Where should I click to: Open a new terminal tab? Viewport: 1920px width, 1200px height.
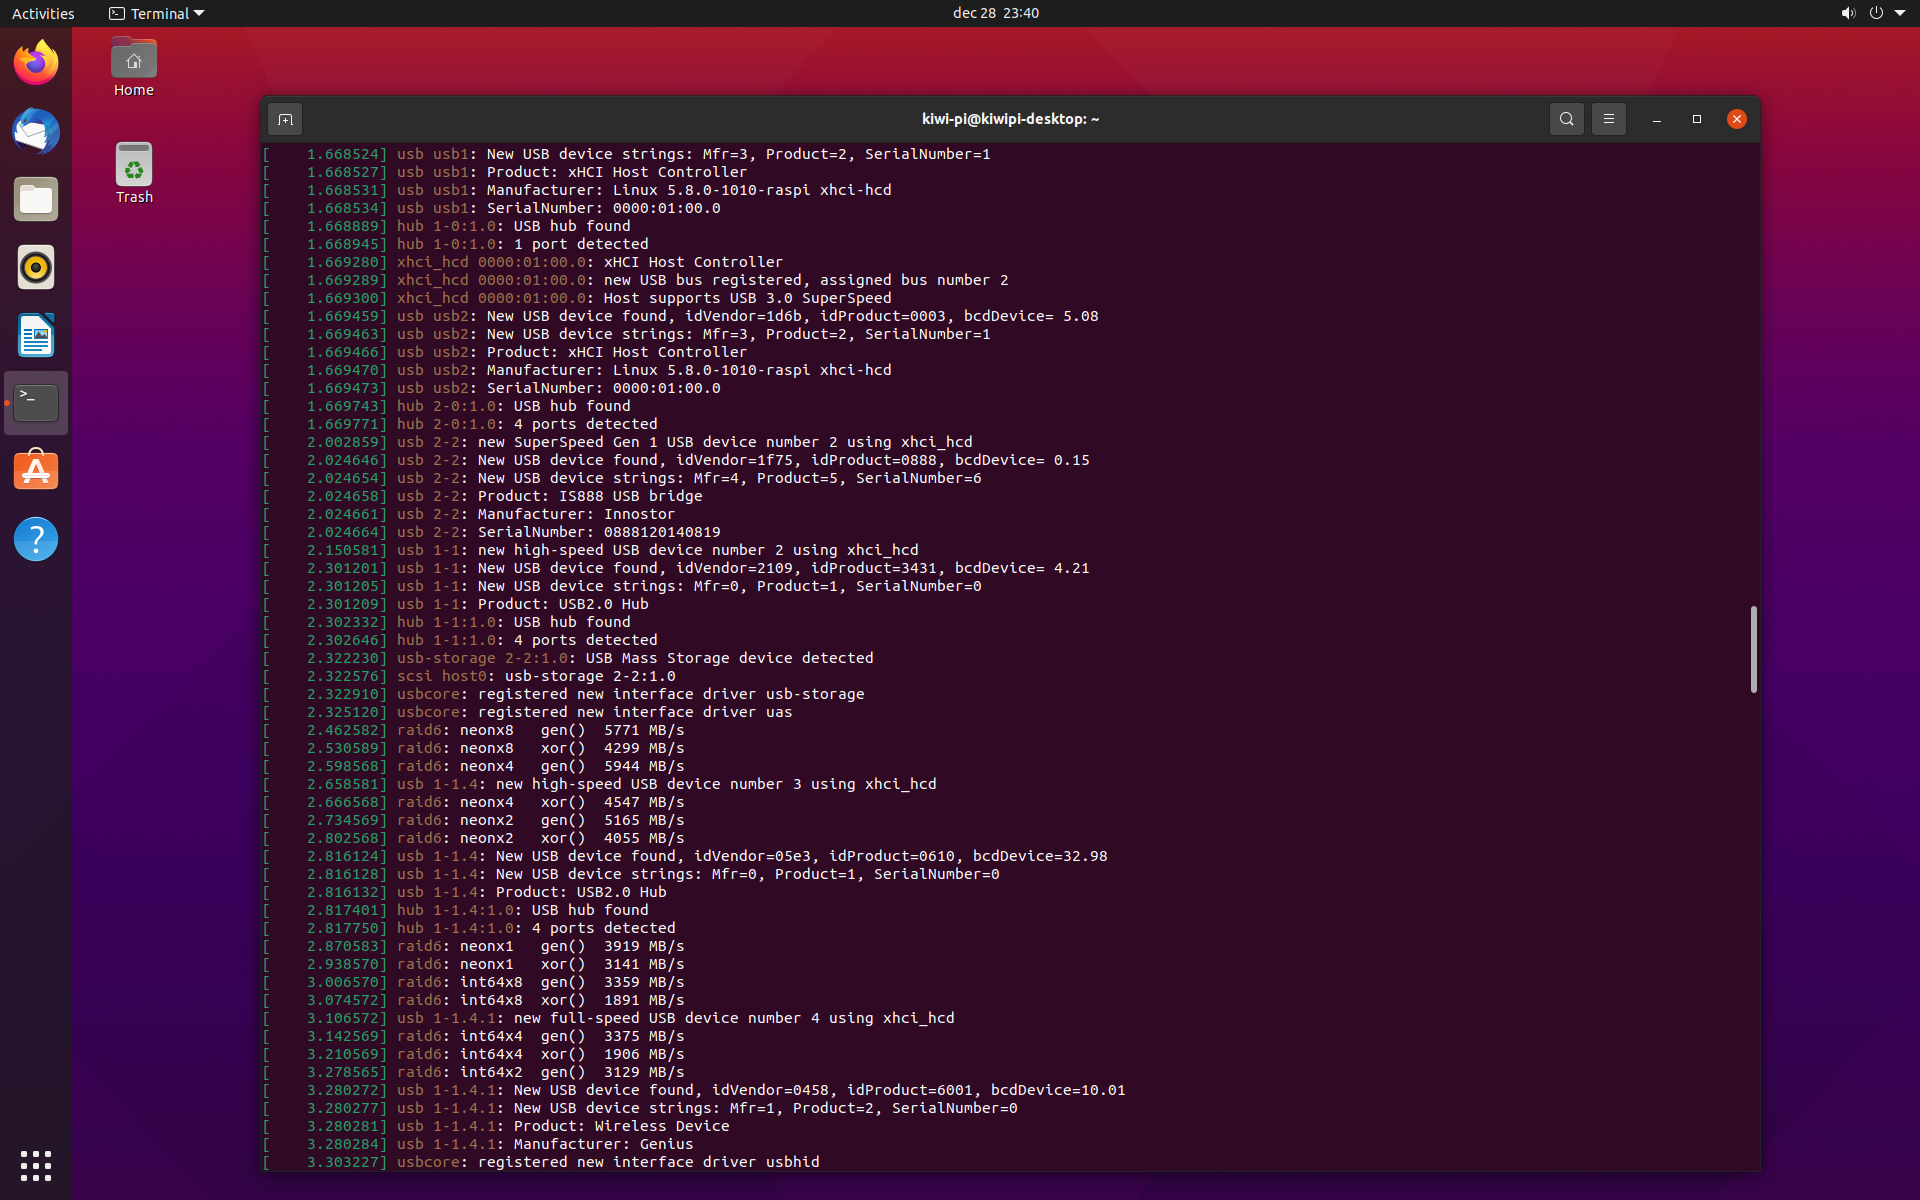coord(285,119)
